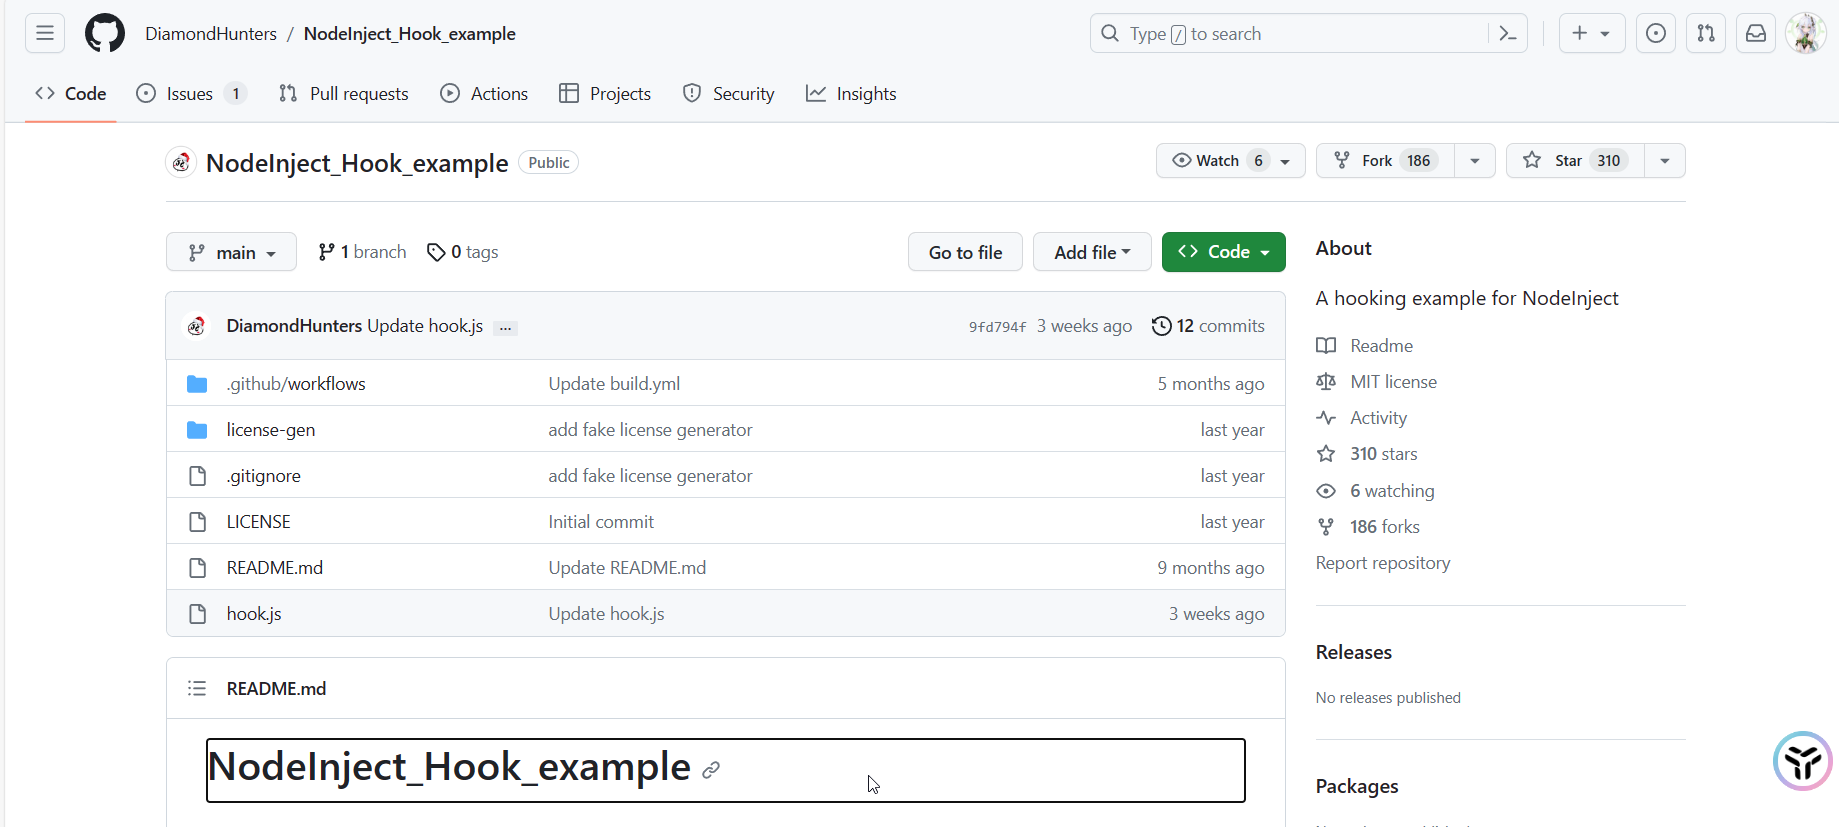
Task: Open the 'Initial commit' commit message
Action: click(x=601, y=522)
